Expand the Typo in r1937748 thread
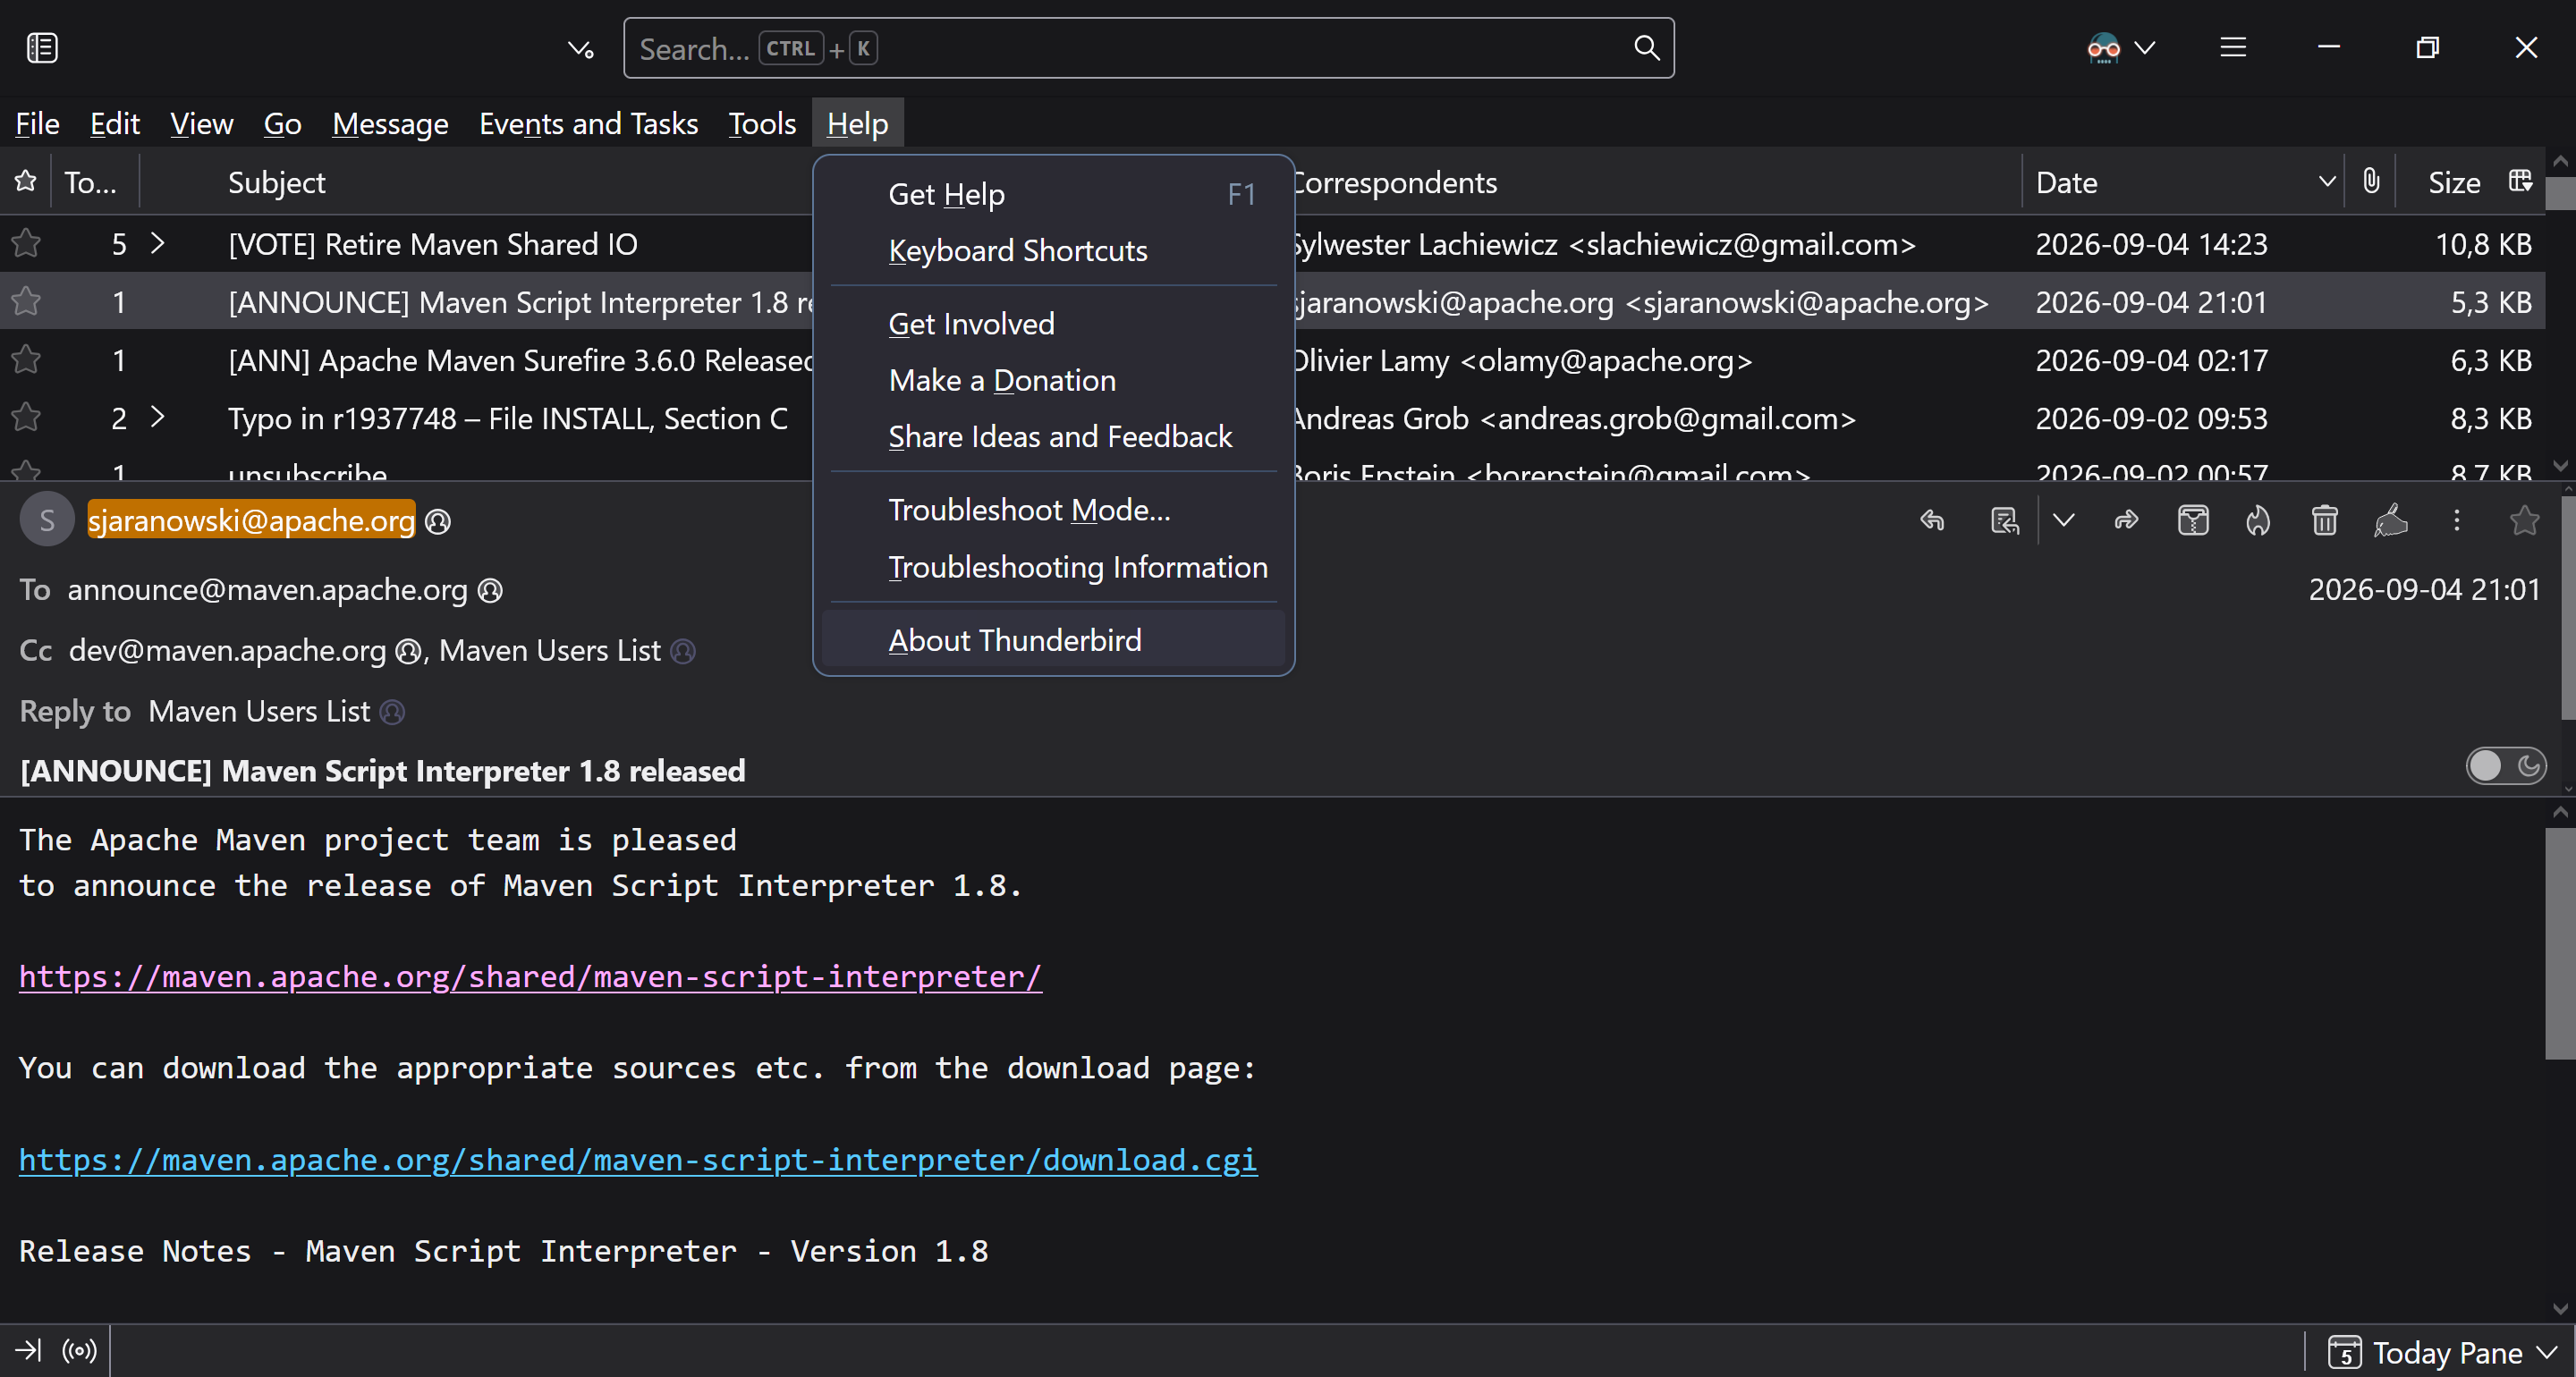Screen dimensions: 2576x1377 click(x=157, y=417)
